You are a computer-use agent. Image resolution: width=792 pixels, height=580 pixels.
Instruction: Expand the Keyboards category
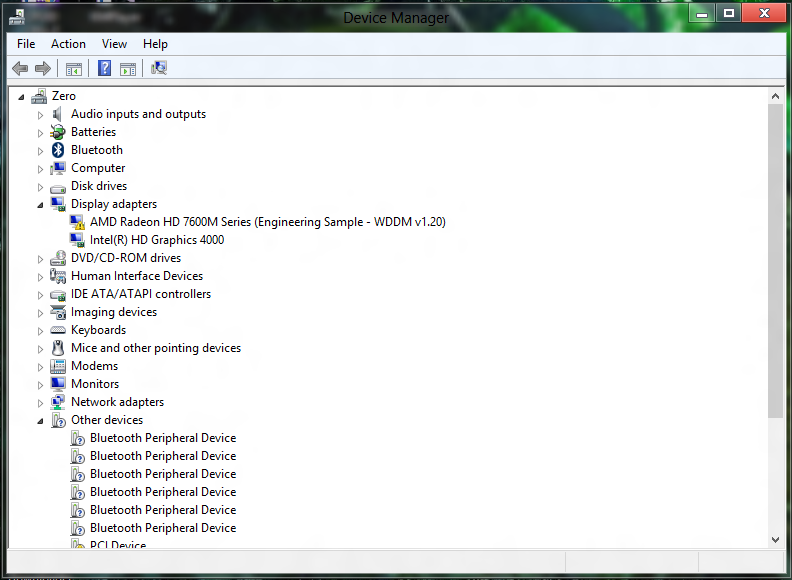click(x=40, y=331)
